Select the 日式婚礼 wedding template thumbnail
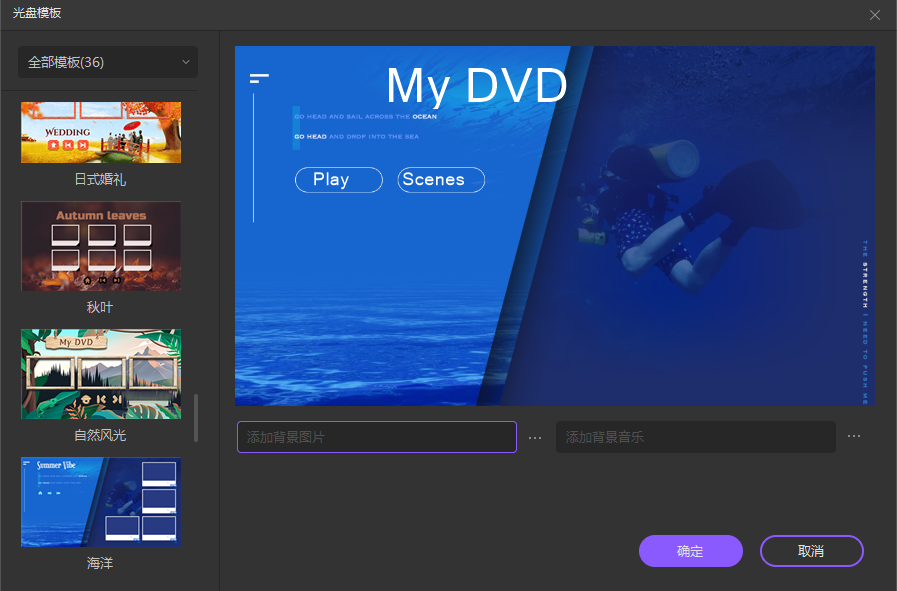The image size is (897, 591). click(101, 132)
